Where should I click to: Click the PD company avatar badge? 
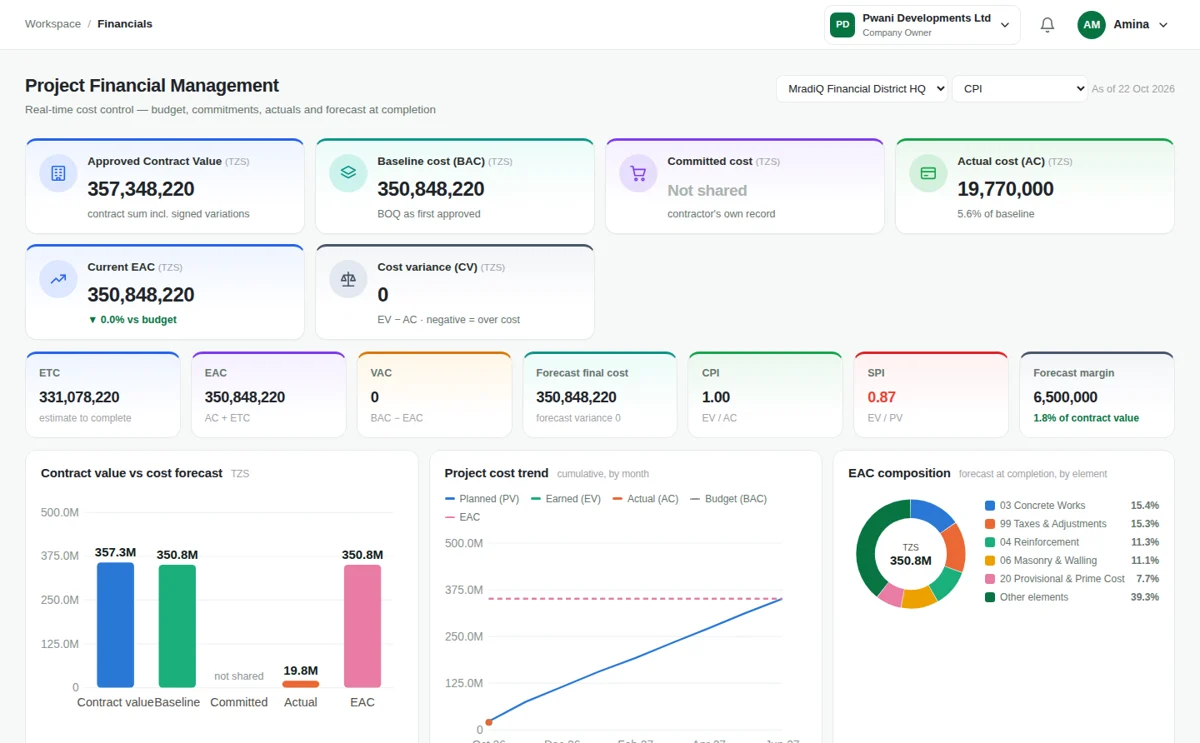tap(843, 25)
